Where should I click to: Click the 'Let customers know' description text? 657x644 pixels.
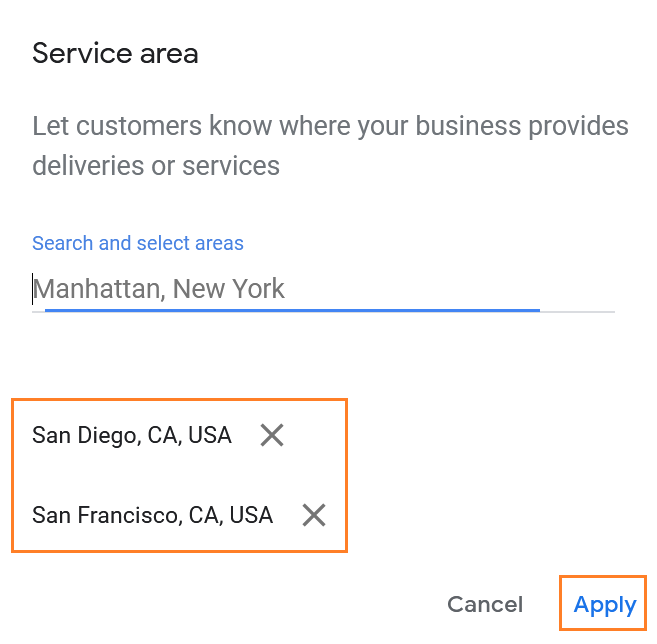[330, 127]
